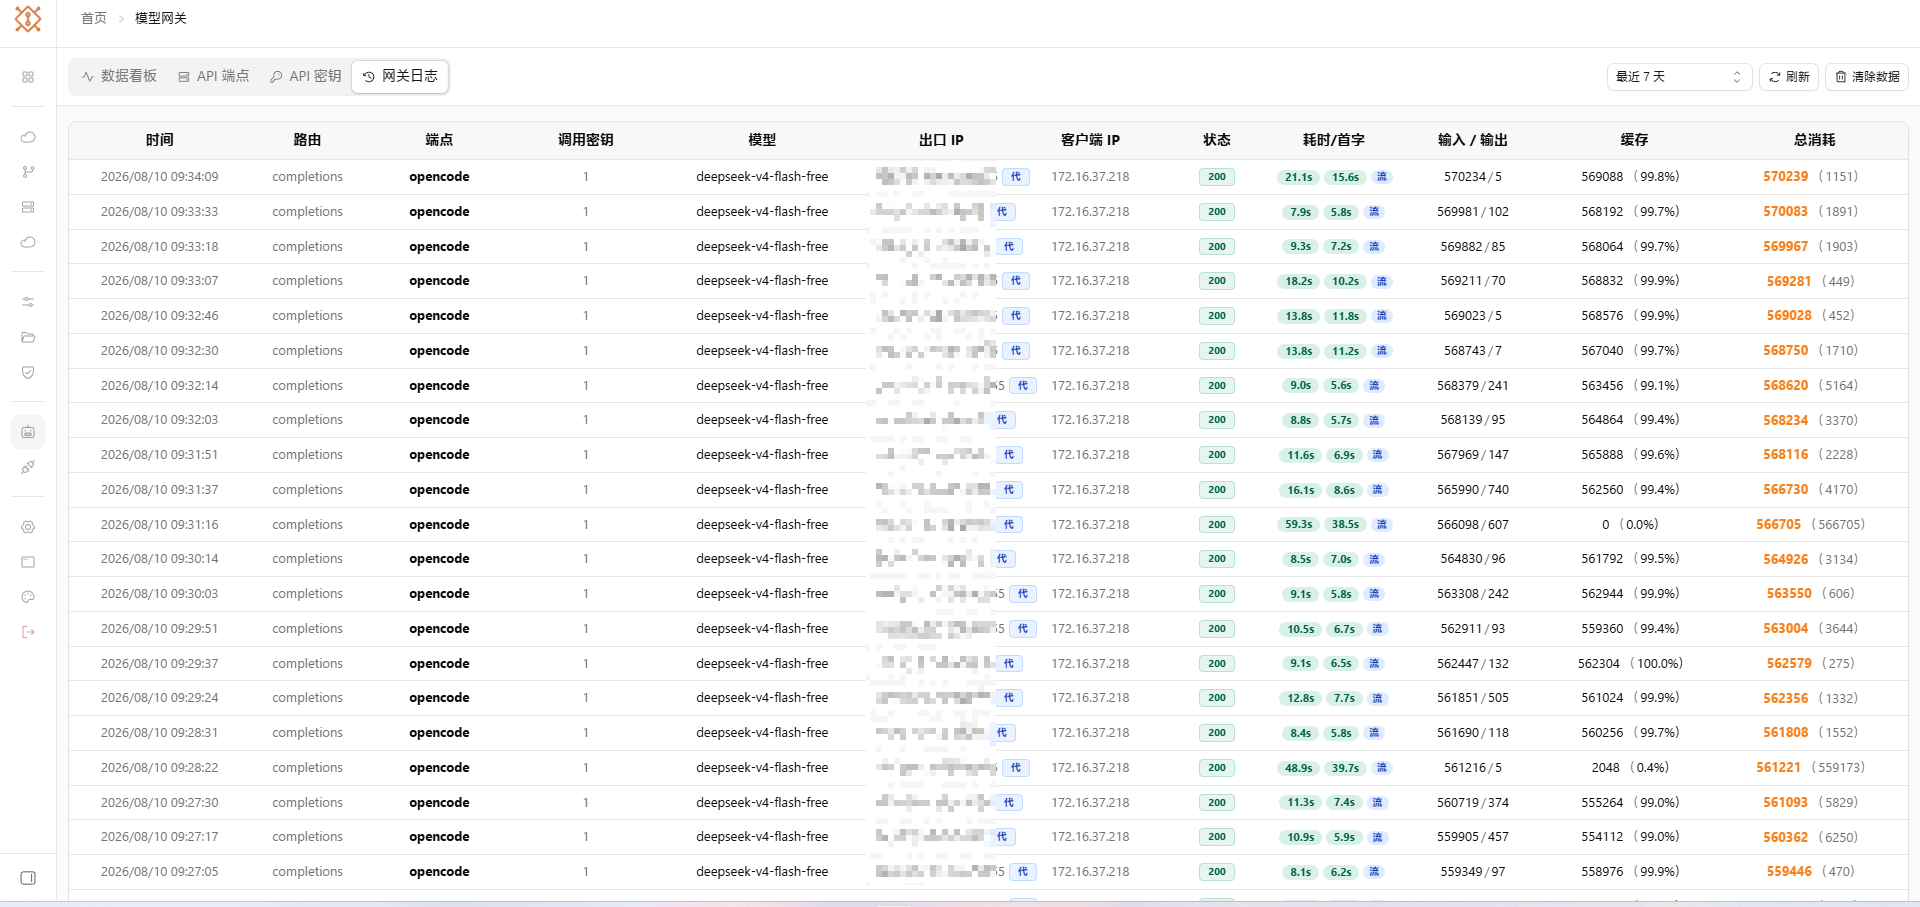
Task: Click the 流 badge in the 09:31:16 row
Action: [x=1382, y=525]
